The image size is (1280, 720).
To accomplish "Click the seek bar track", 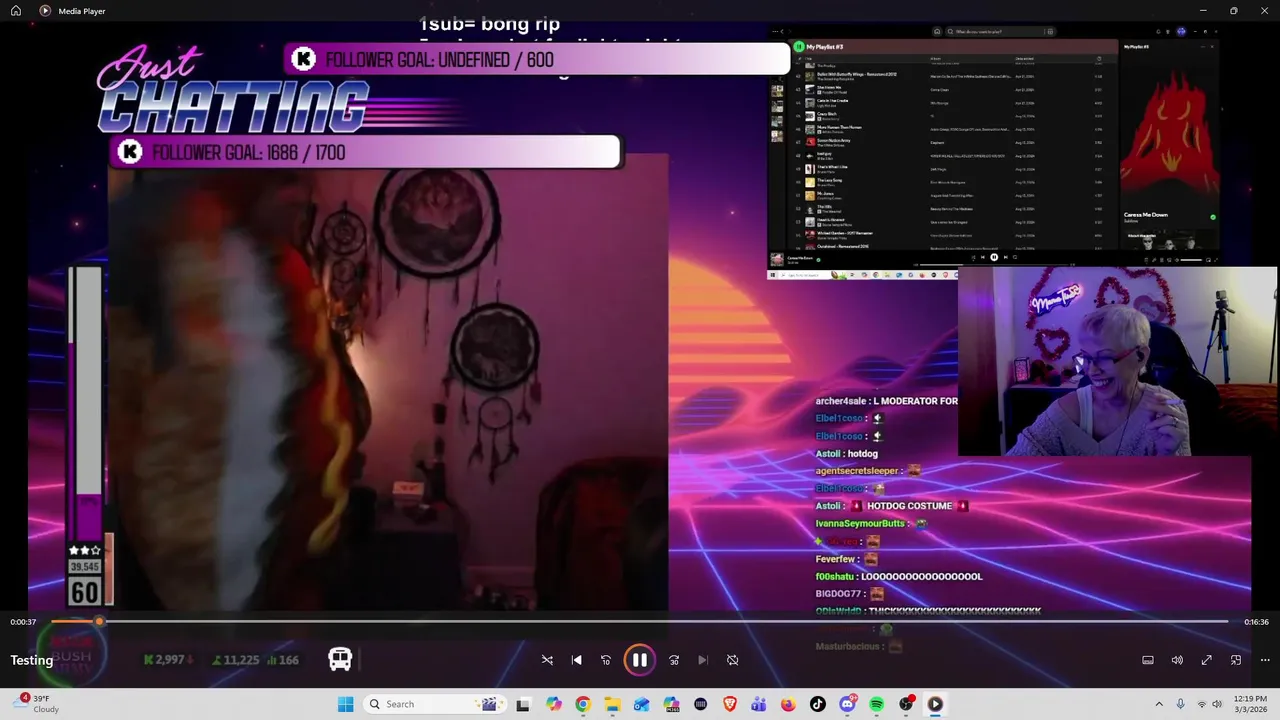I will pyautogui.click(x=640, y=622).
